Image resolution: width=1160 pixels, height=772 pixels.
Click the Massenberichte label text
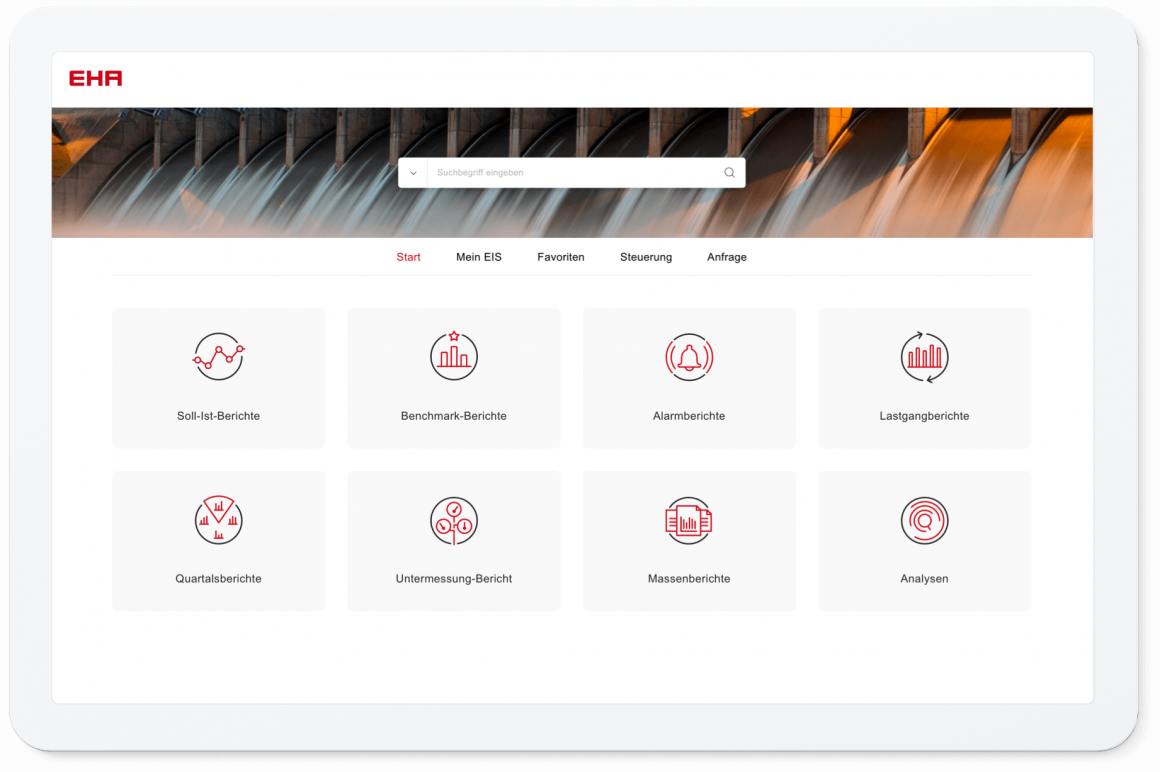tap(689, 579)
